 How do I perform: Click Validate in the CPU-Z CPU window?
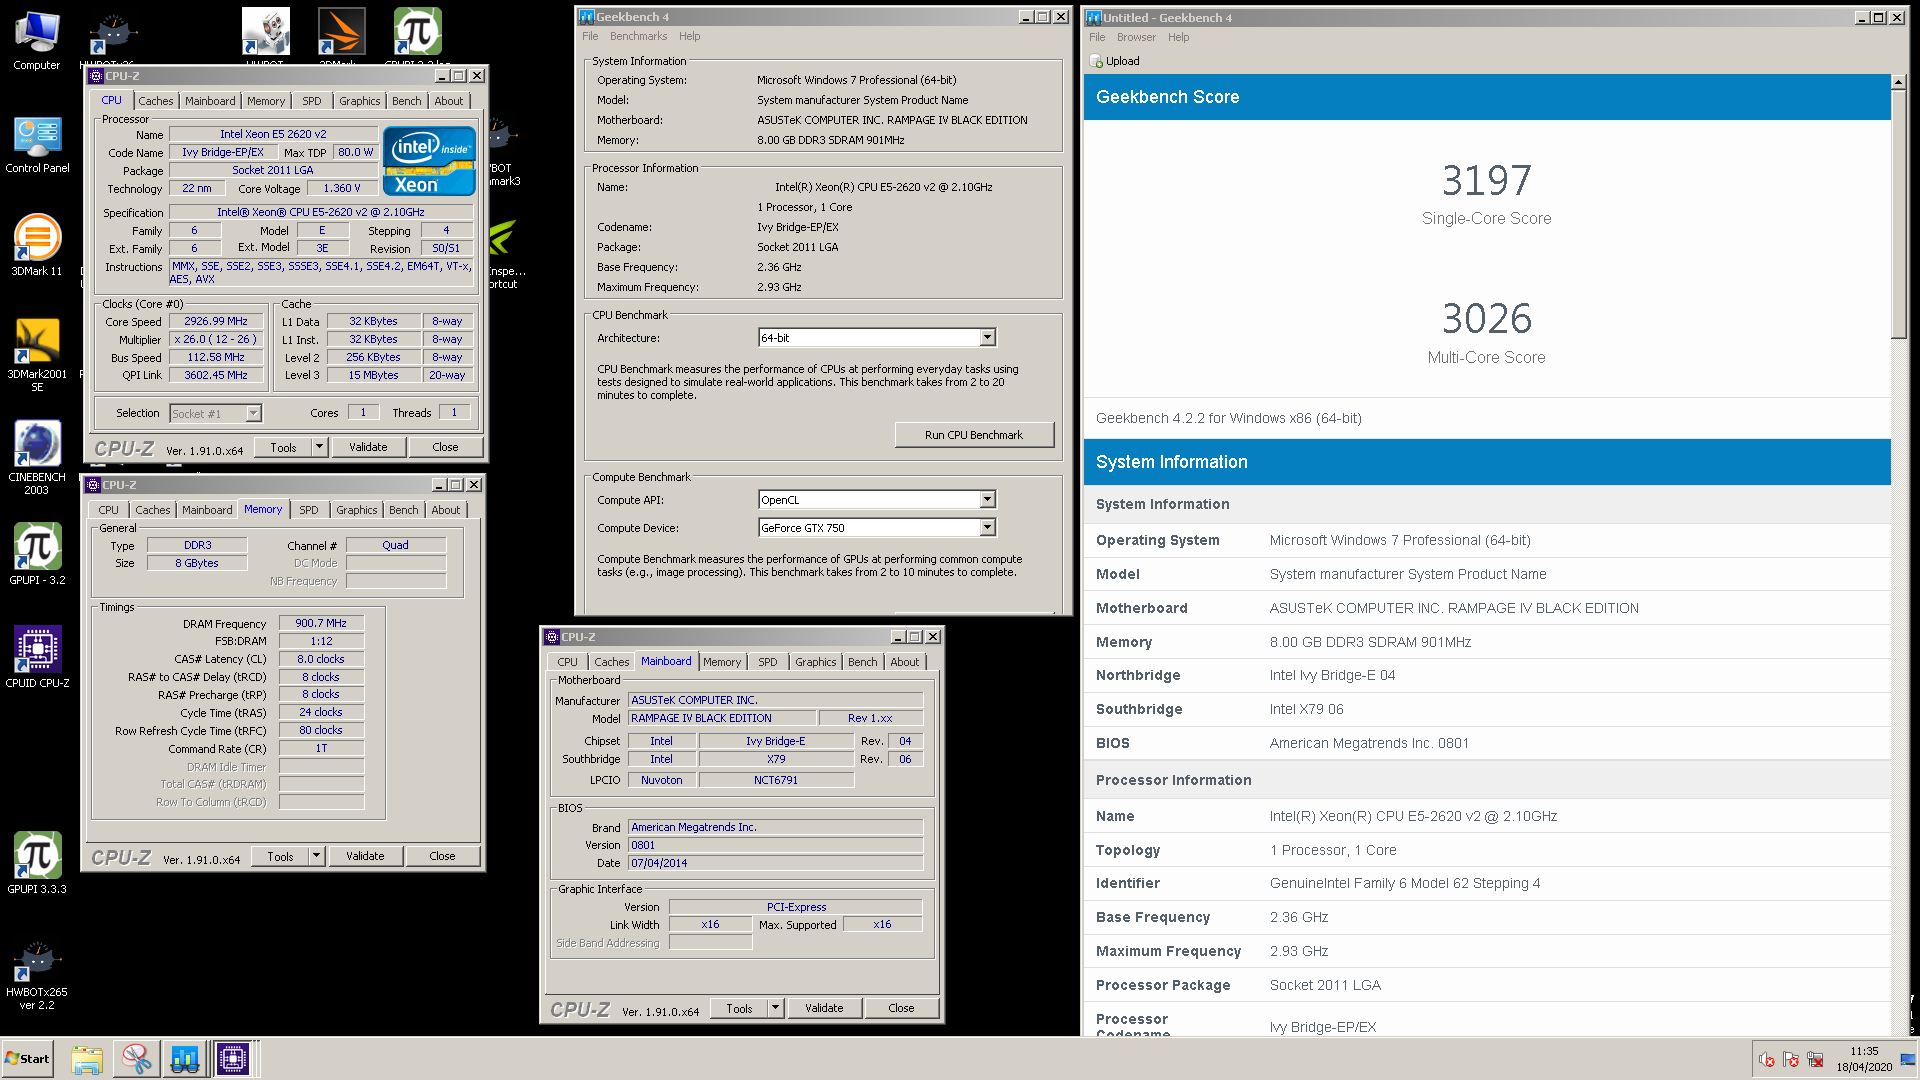pos(367,447)
